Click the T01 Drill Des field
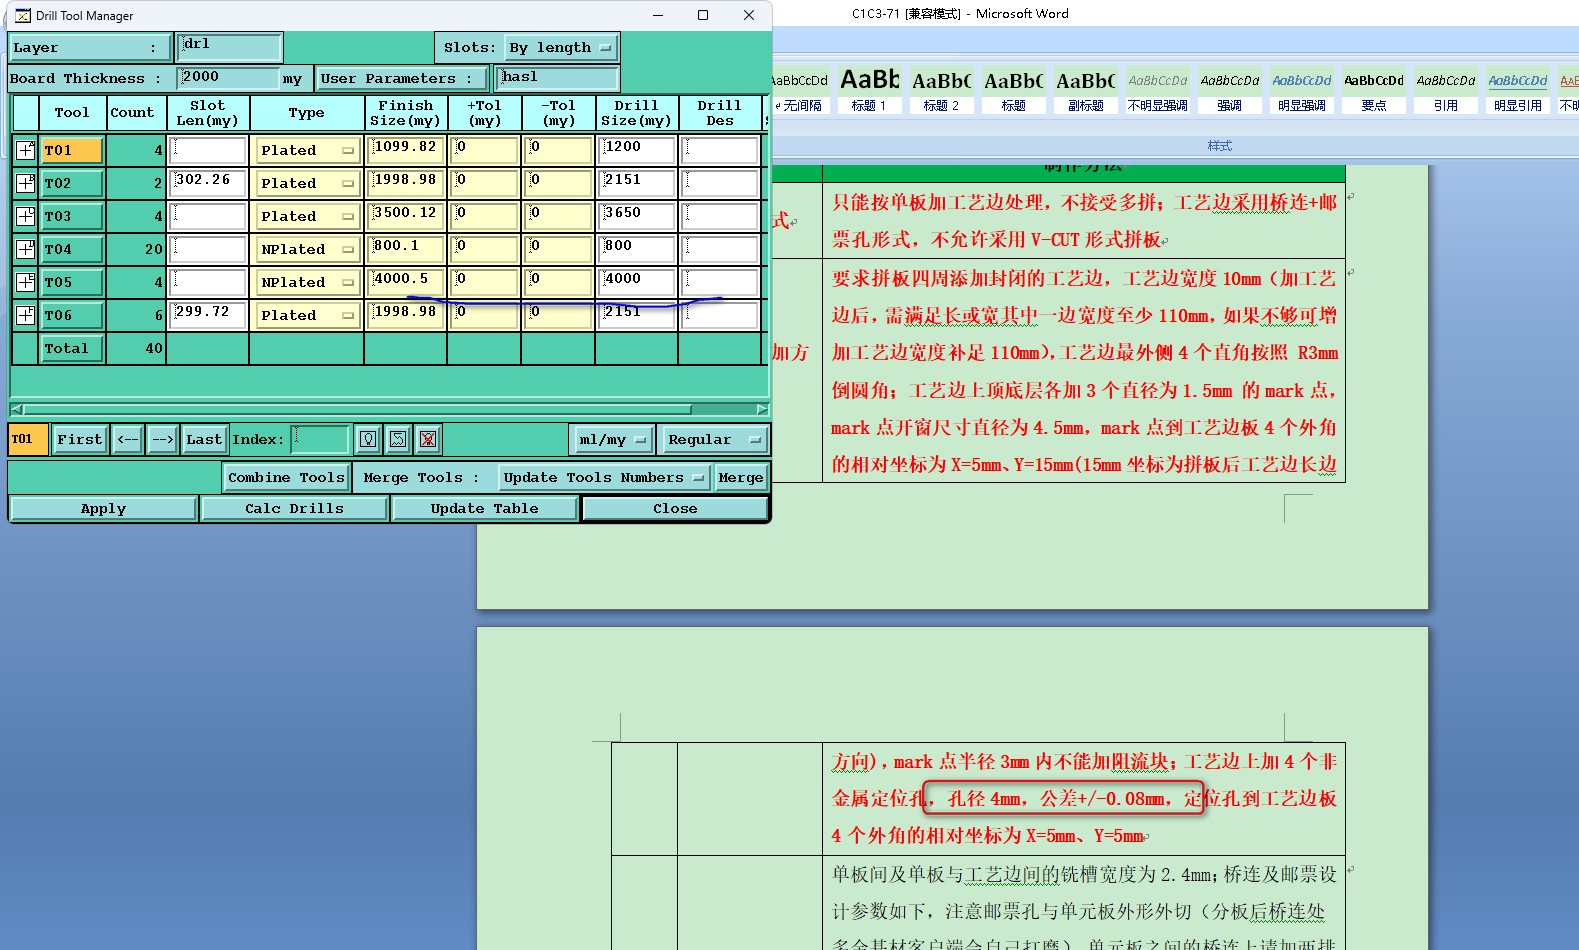1579x950 pixels. [x=720, y=150]
